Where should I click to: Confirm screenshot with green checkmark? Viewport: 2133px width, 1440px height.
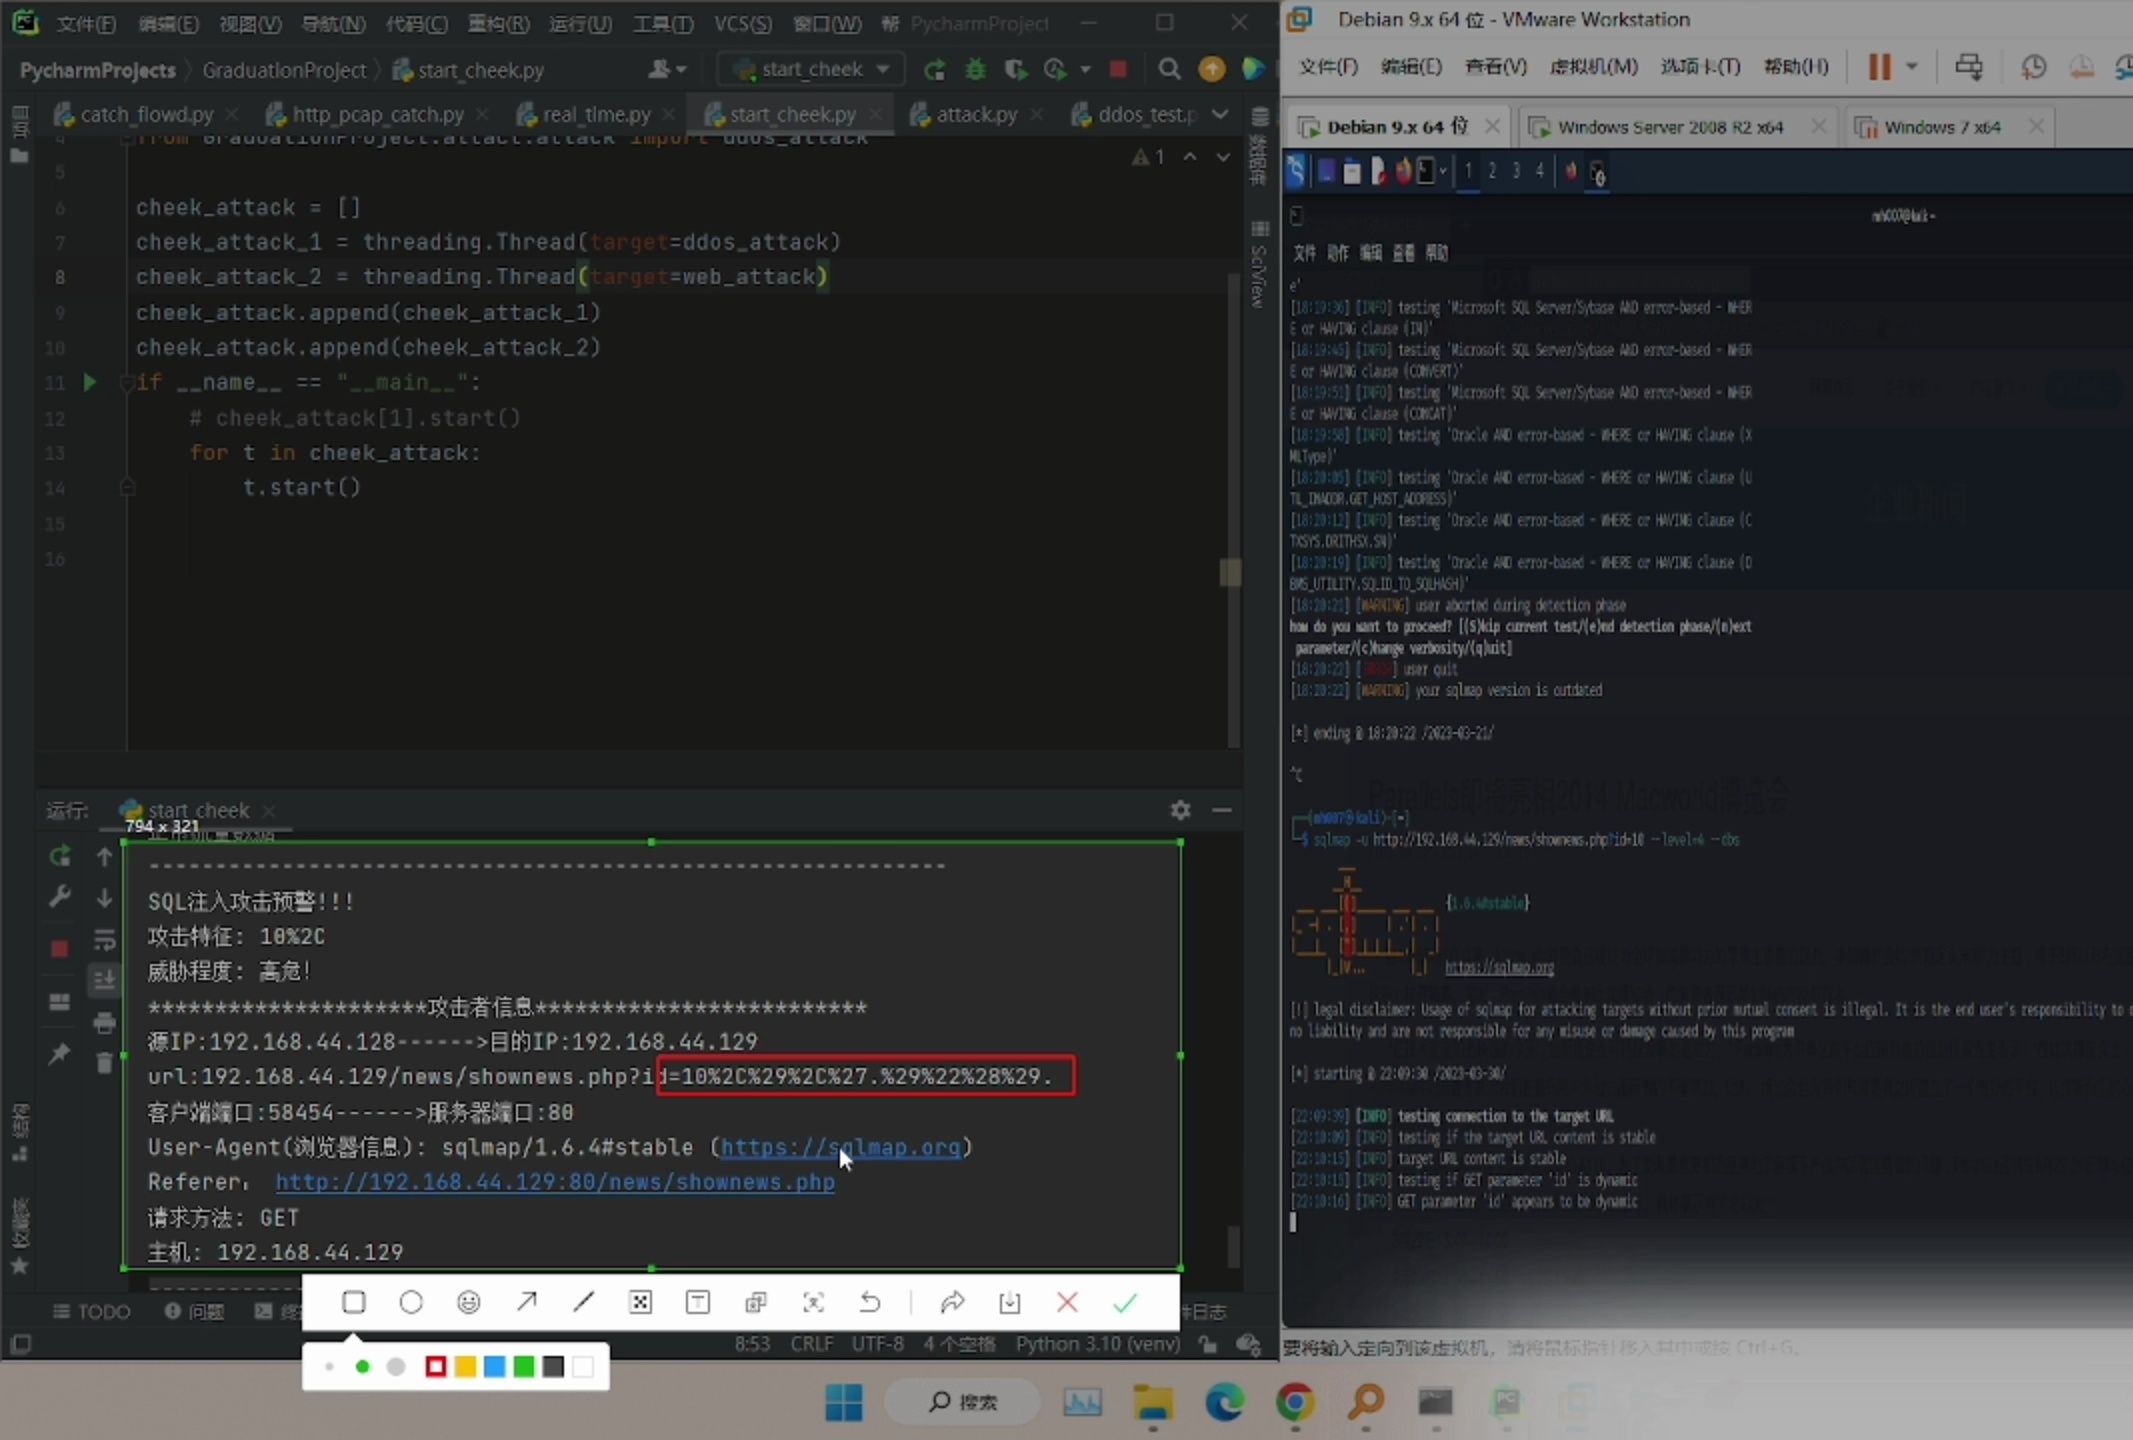[1125, 1302]
